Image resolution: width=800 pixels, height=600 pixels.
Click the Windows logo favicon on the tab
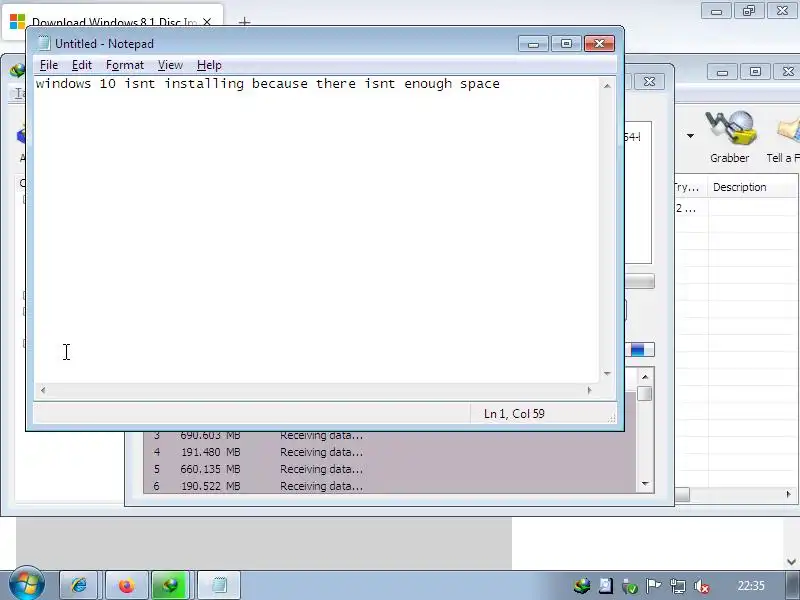coord(17,21)
